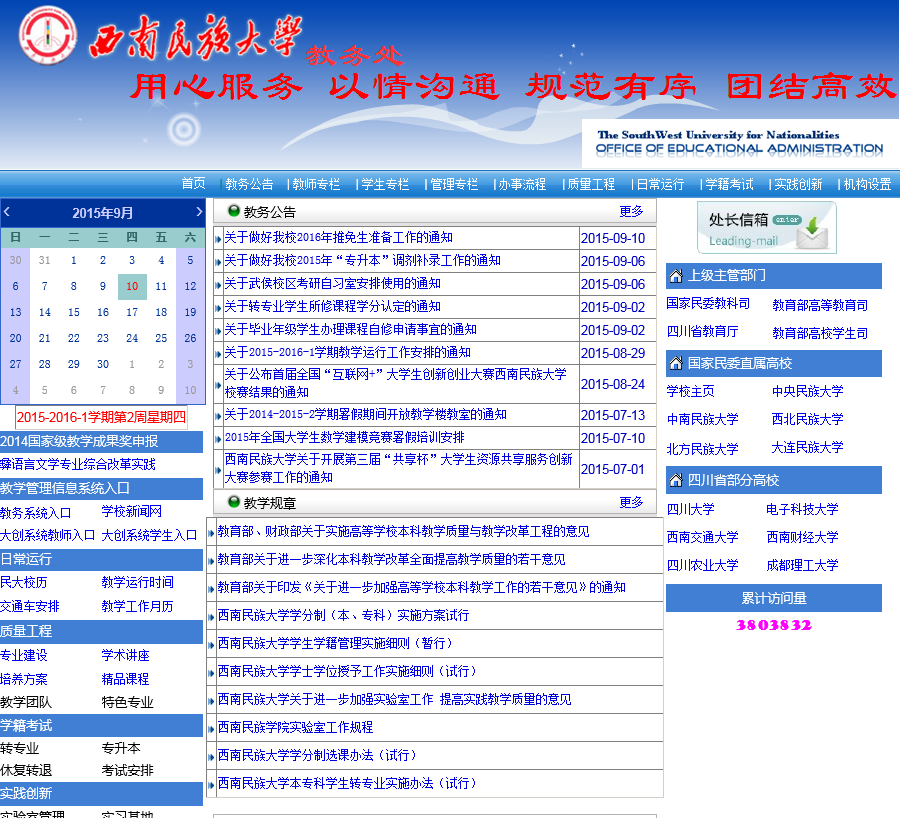Image resolution: width=900 pixels, height=818 pixels.
Task: Open 教育部高等教育司 link
Action: click(x=820, y=305)
